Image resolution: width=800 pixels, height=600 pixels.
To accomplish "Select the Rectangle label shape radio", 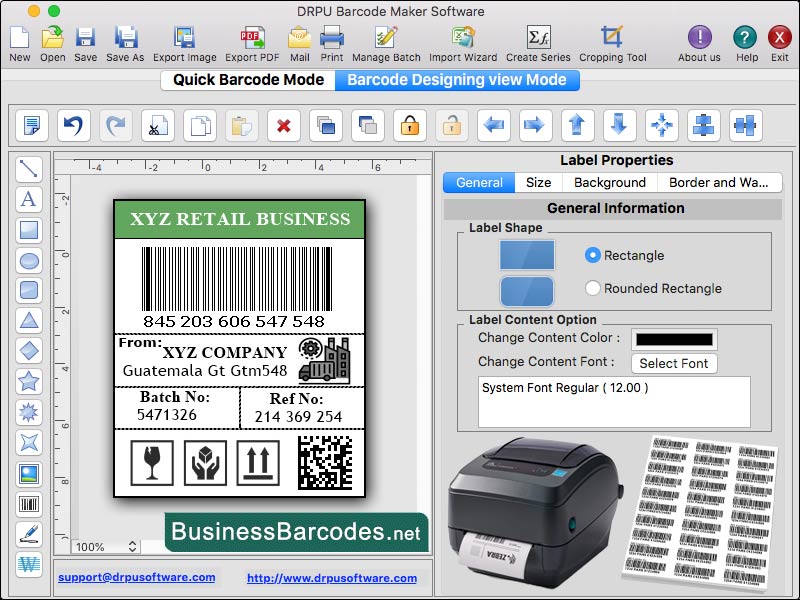I will point(592,255).
